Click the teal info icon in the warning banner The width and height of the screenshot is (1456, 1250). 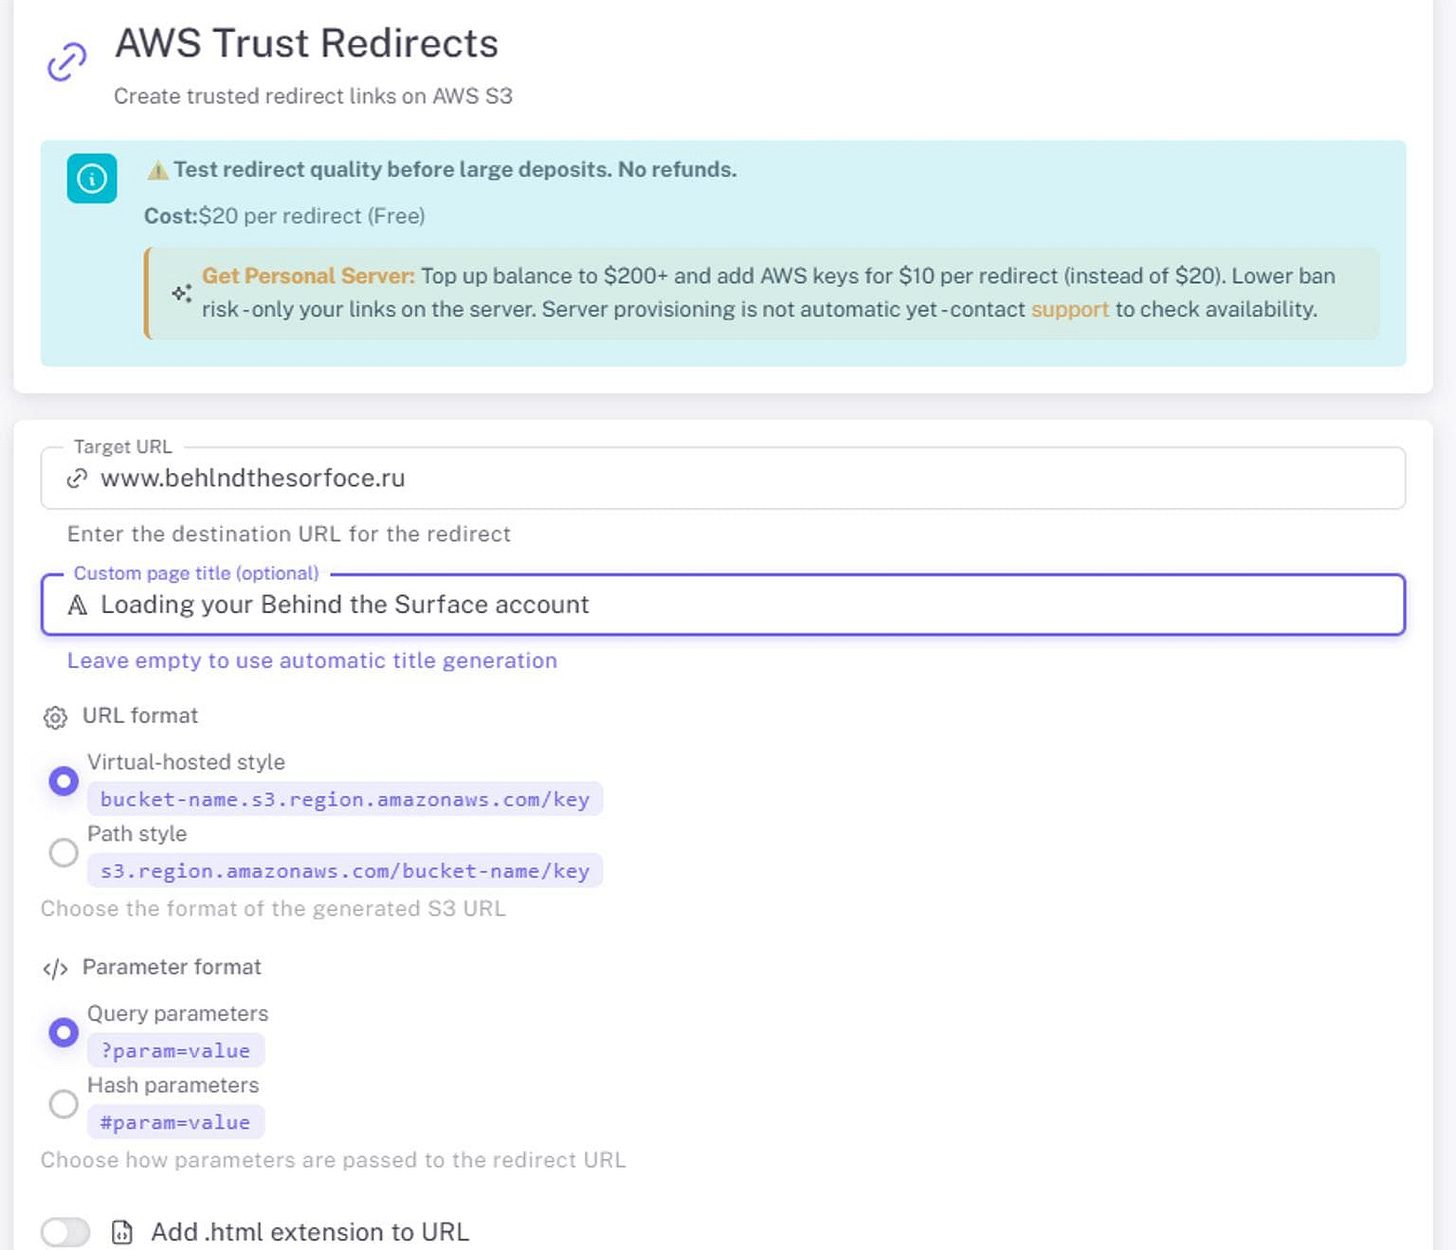coord(91,178)
